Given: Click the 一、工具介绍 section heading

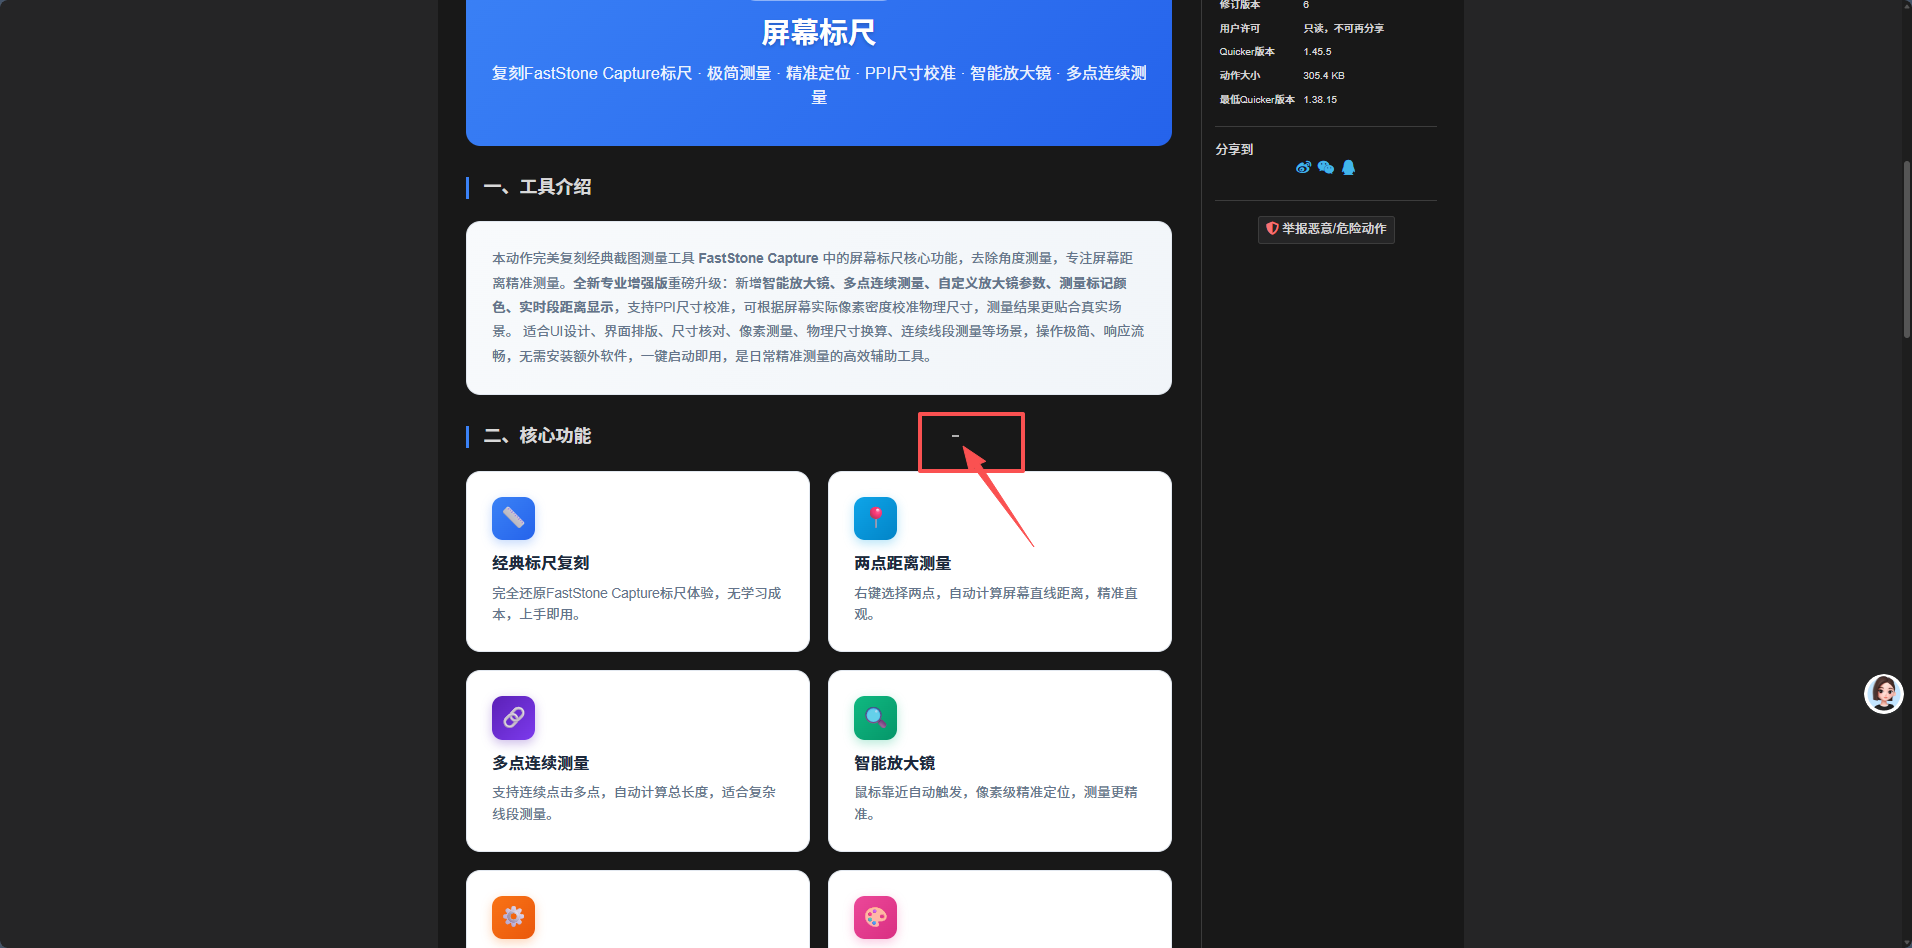Looking at the screenshot, I should coord(537,187).
